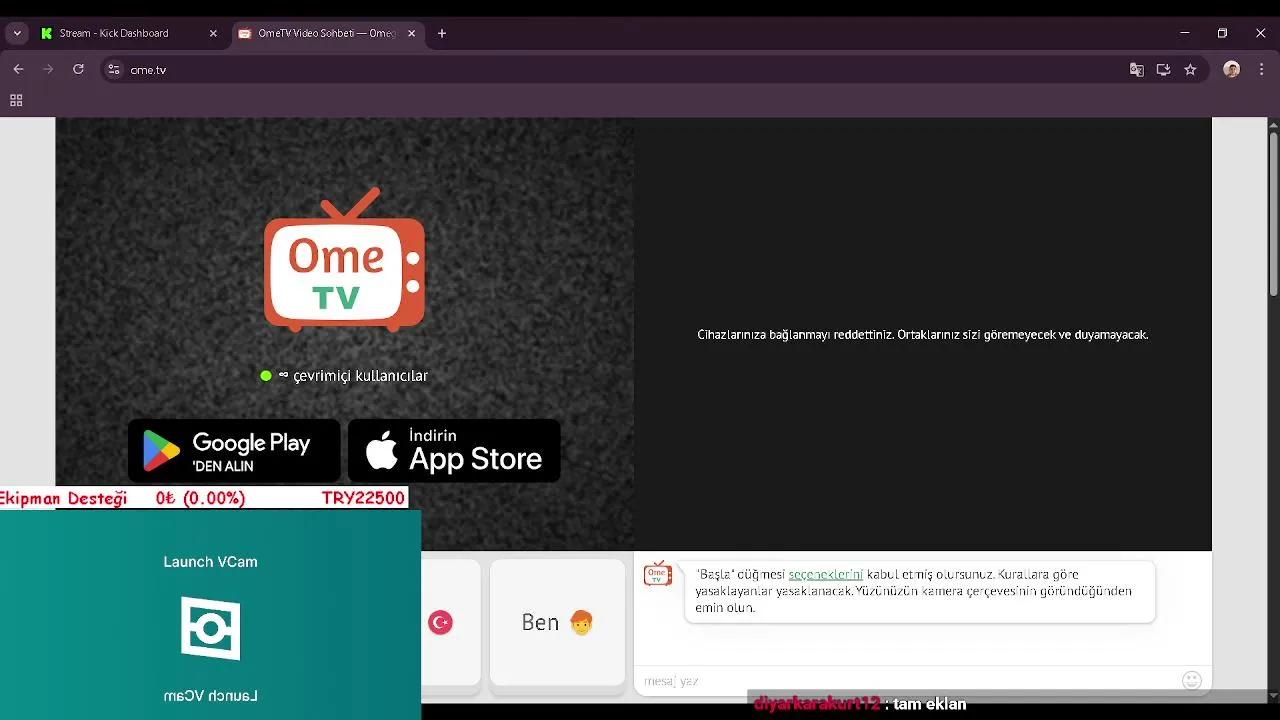The height and width of the screenshot is (720, 1280).
Task: Open the Google Translate page icon
Action: point(1137,70)
